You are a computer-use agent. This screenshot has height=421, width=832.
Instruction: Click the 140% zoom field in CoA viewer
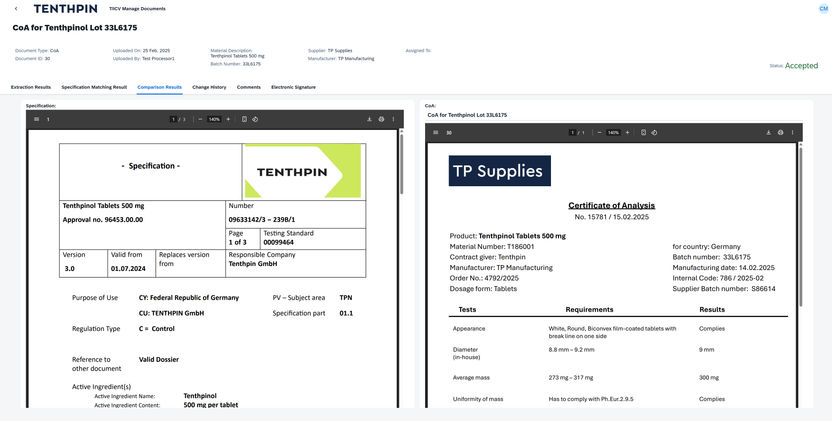pos(613,133)
